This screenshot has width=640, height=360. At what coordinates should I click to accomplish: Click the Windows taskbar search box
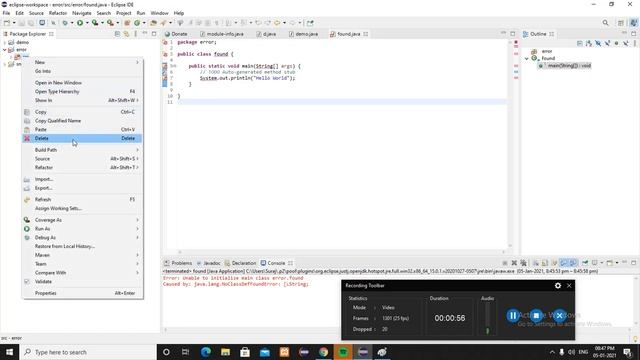[x=88, y=352]
